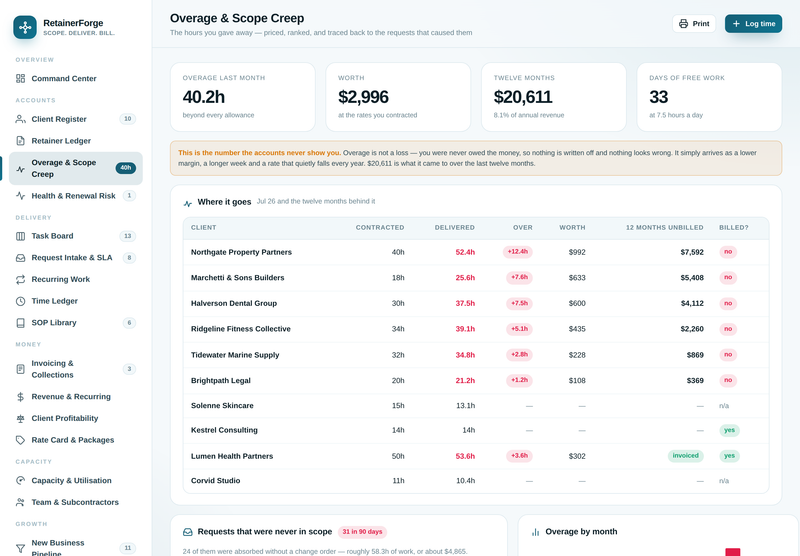The width and height of the screenshot is (800, 556).
Task: Click the Request Intake inbox icon
Action: 20,258
